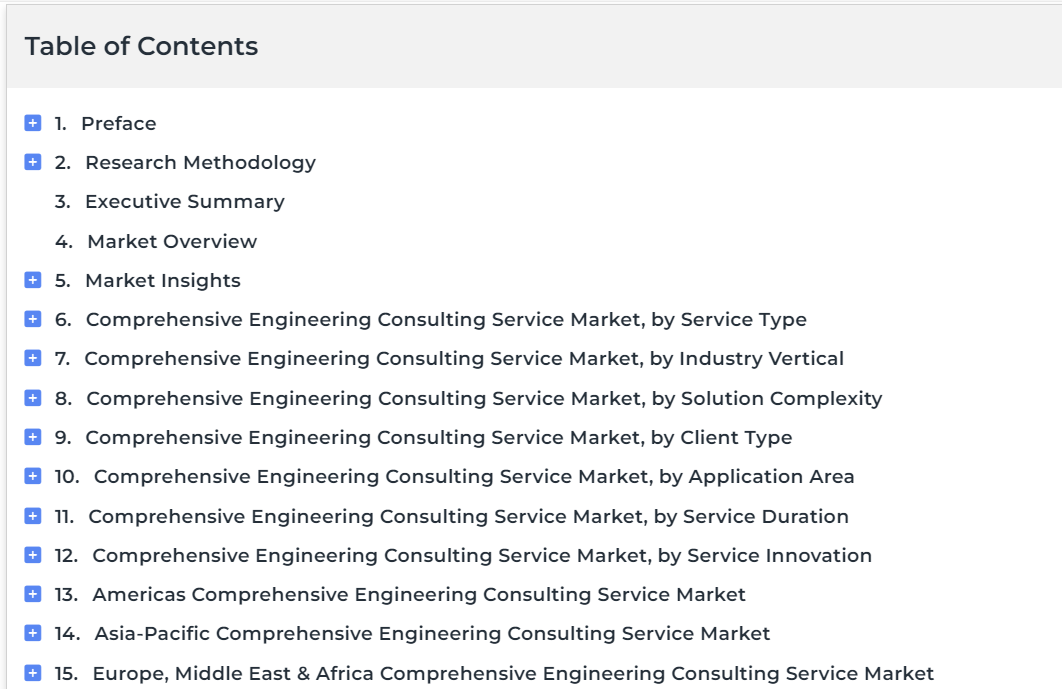Screen dimensions: 1062x689
Task: Select the Research Methodology entry text
Action: tap(200, 163)
